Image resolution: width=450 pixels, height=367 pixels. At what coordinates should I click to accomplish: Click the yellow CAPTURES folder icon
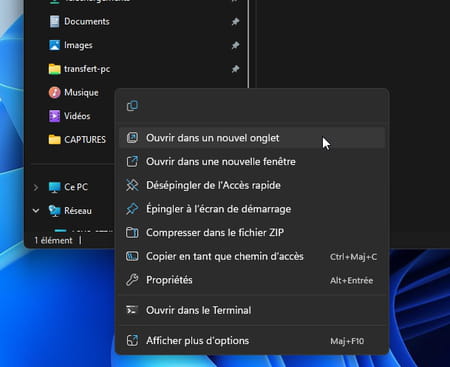coord(54,139)
